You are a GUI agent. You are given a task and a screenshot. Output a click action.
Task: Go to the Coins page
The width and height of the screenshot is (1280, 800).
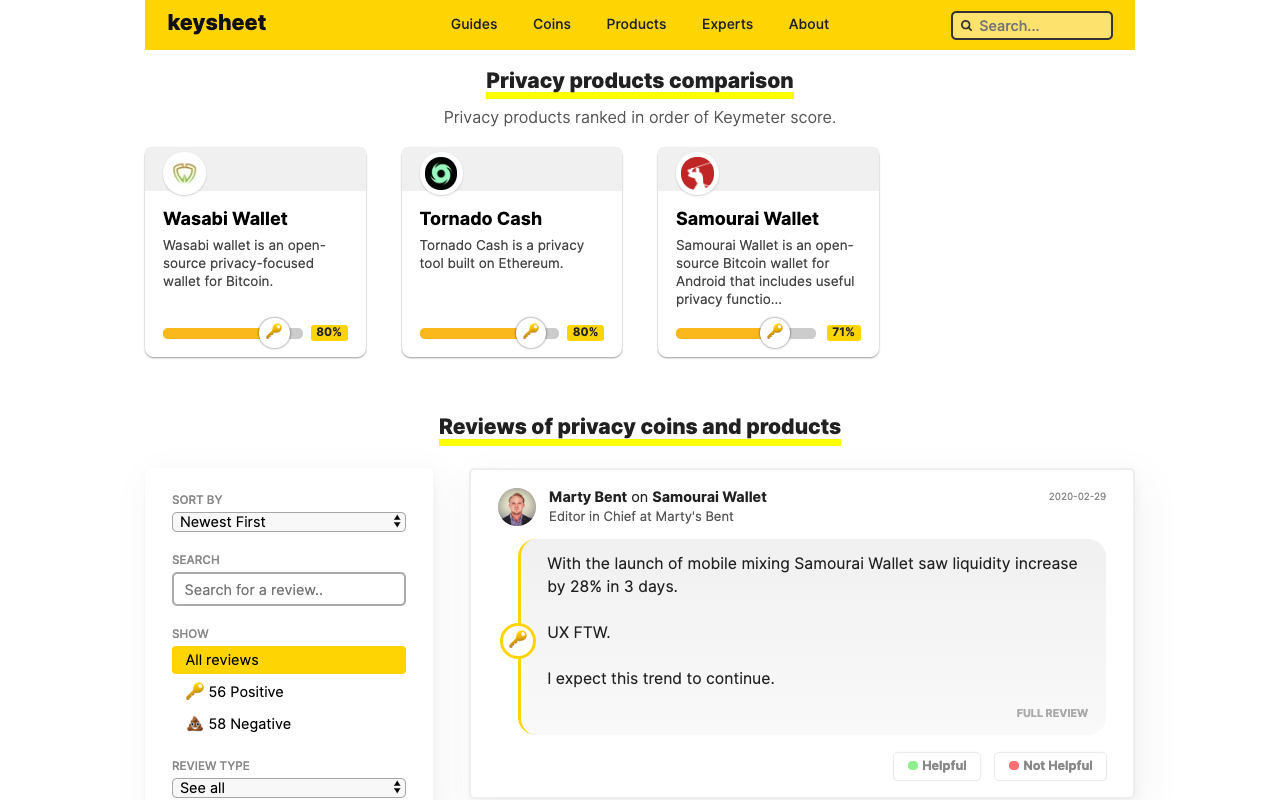tap(552, 24)
